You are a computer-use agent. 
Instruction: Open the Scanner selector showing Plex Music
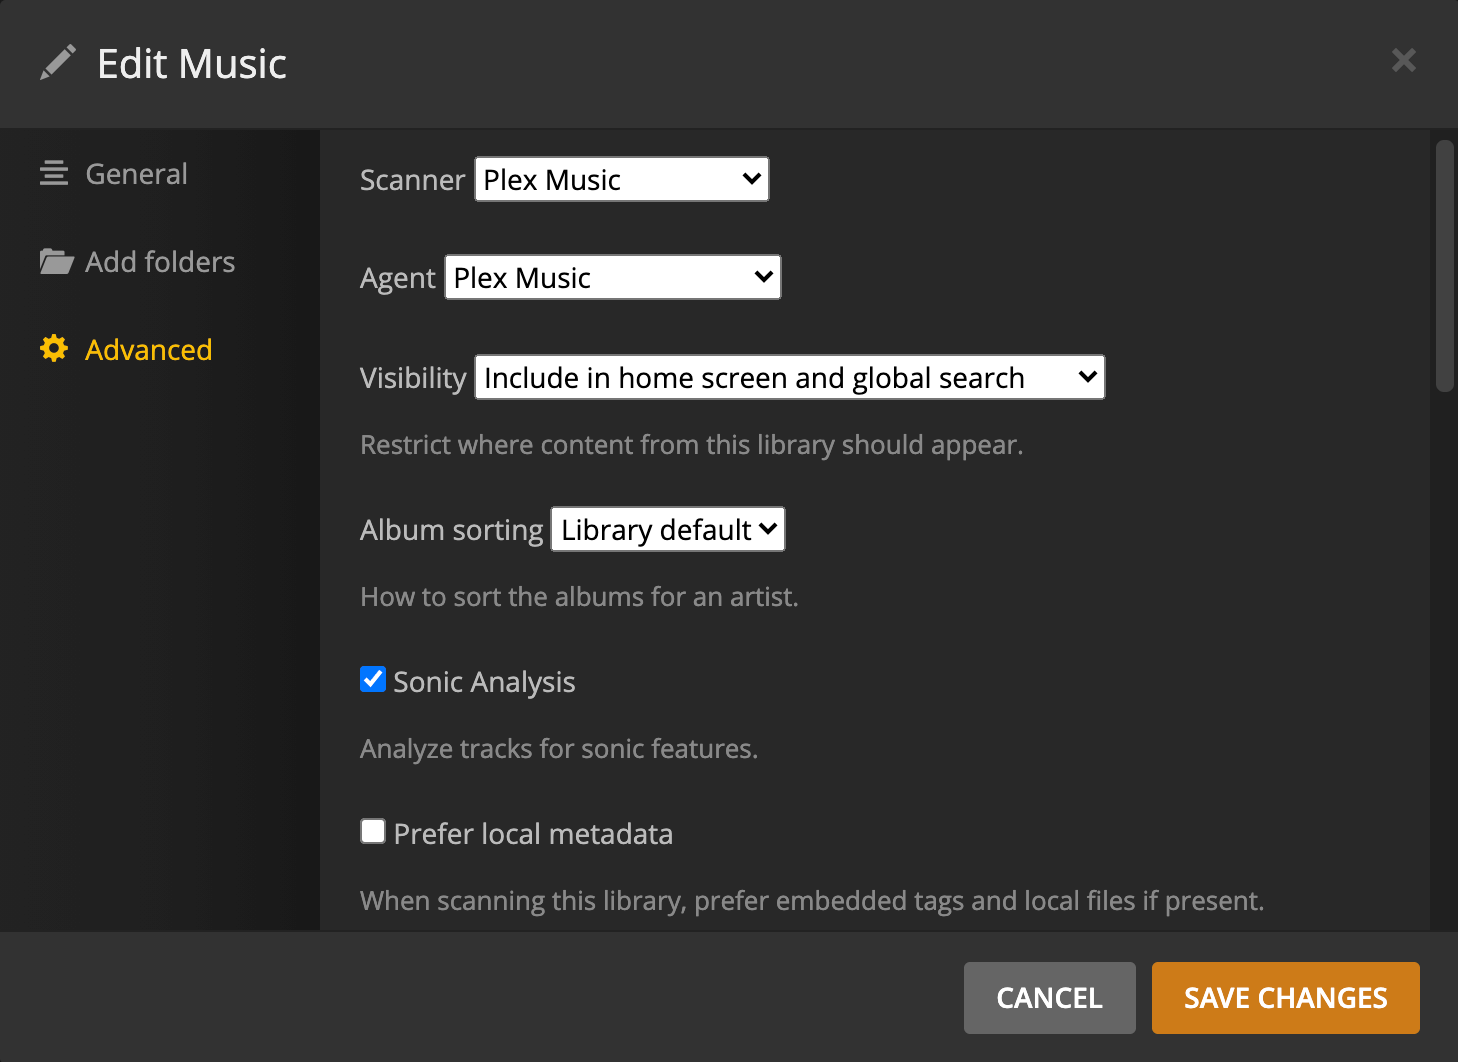point(620,179)
